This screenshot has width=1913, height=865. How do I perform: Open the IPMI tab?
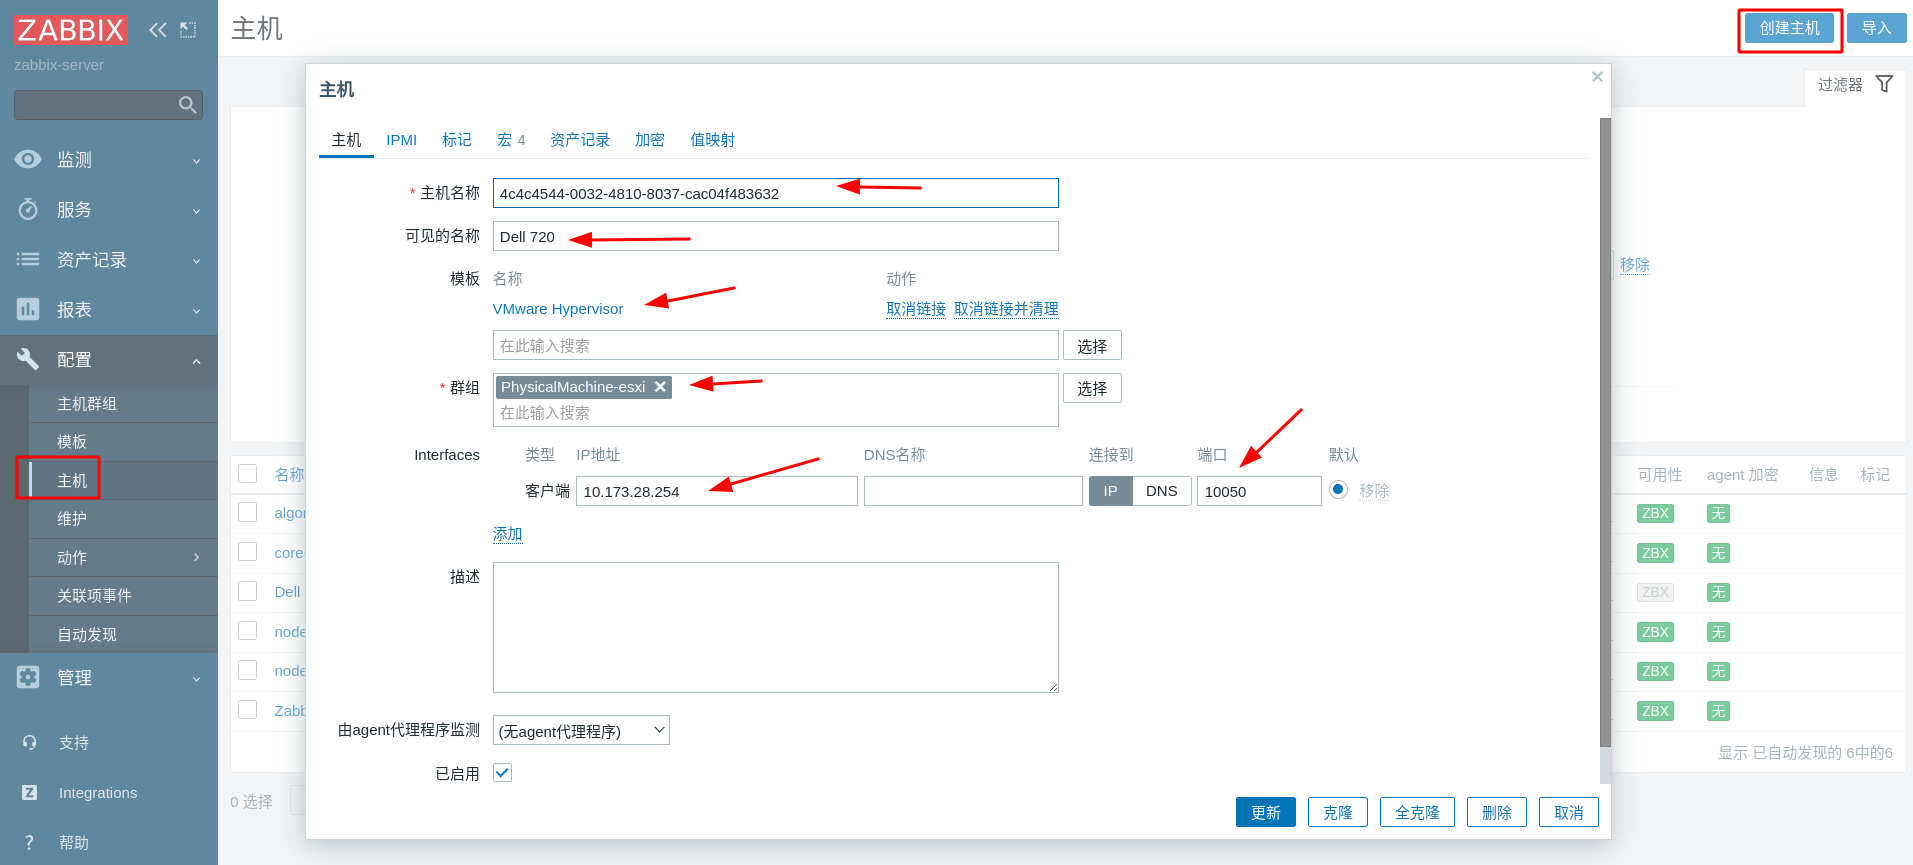click(401, 140)
